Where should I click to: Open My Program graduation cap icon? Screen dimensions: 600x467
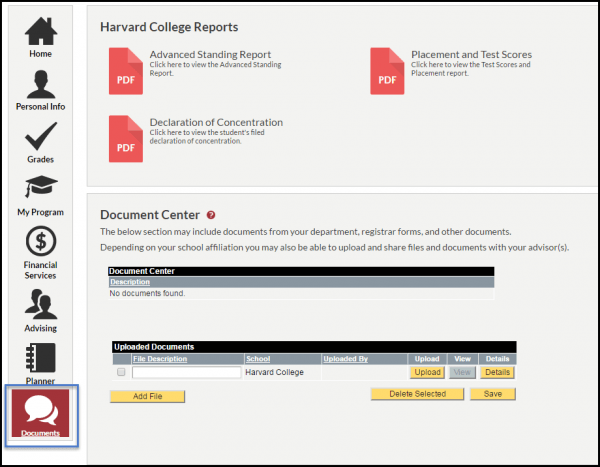tap(40, 193)
